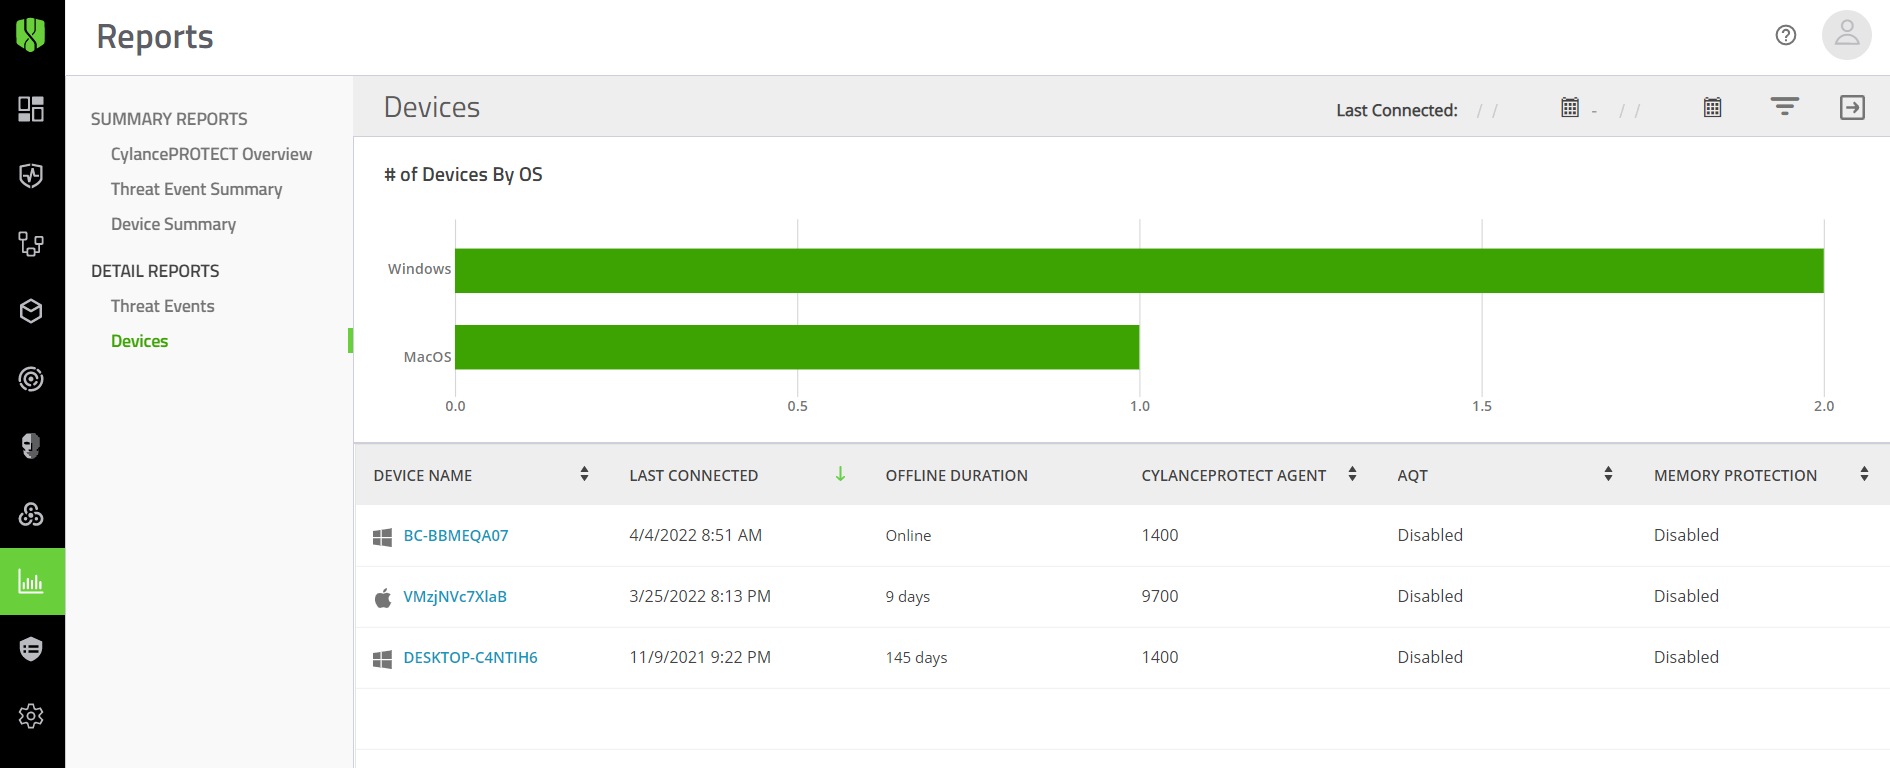
Task: Open the start date calendar picker
Action: click(1570, 107)
